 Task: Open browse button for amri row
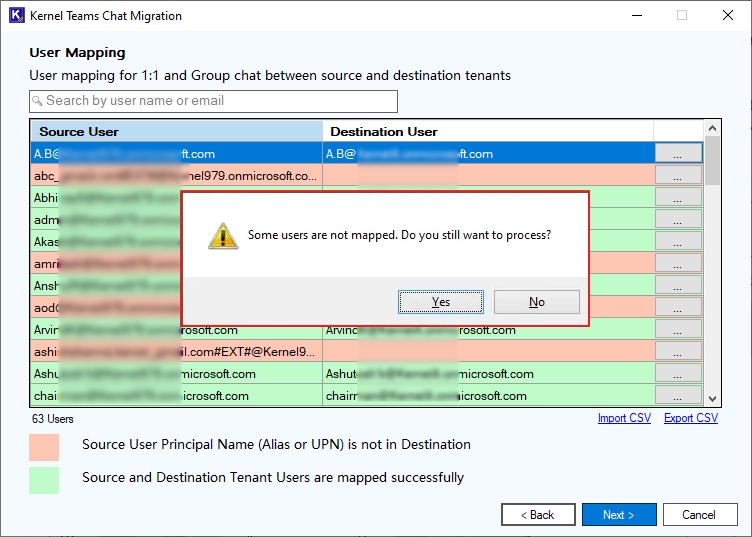(x=678, y=264)
